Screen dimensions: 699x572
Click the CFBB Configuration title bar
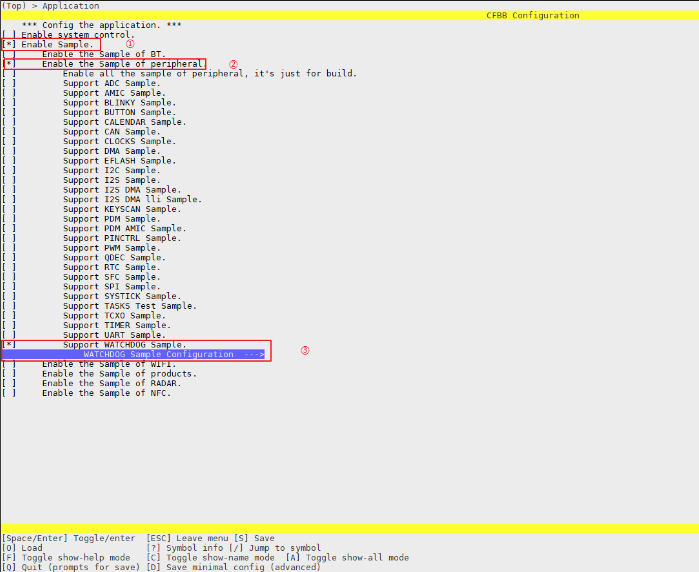[532, 16]
